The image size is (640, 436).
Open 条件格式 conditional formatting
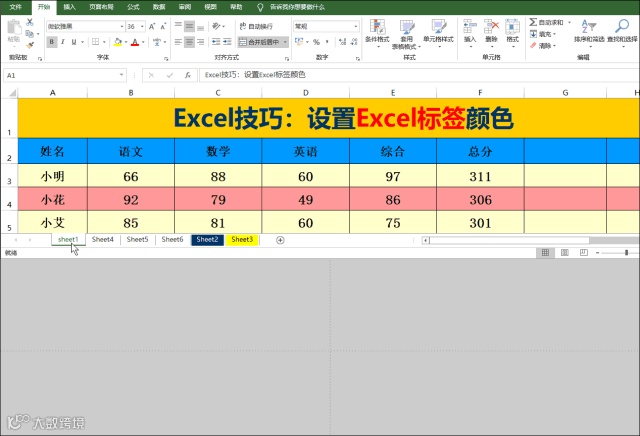pyautogui.click(x=377, y=33)
